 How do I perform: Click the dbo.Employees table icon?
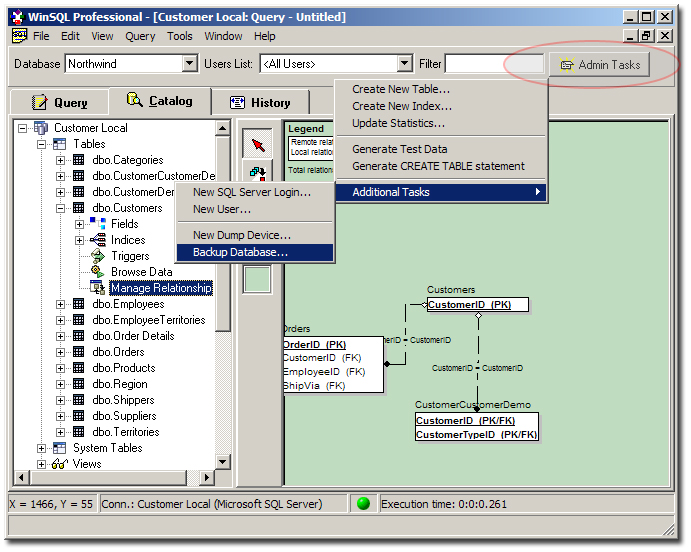[x=78, y=304]
